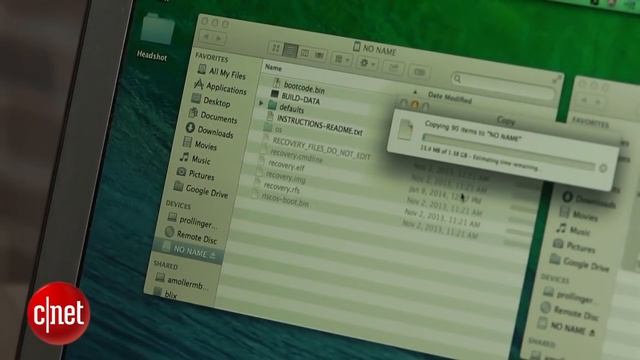
Task: Select Movies in Finder sidebar
Action: [200, 144]
